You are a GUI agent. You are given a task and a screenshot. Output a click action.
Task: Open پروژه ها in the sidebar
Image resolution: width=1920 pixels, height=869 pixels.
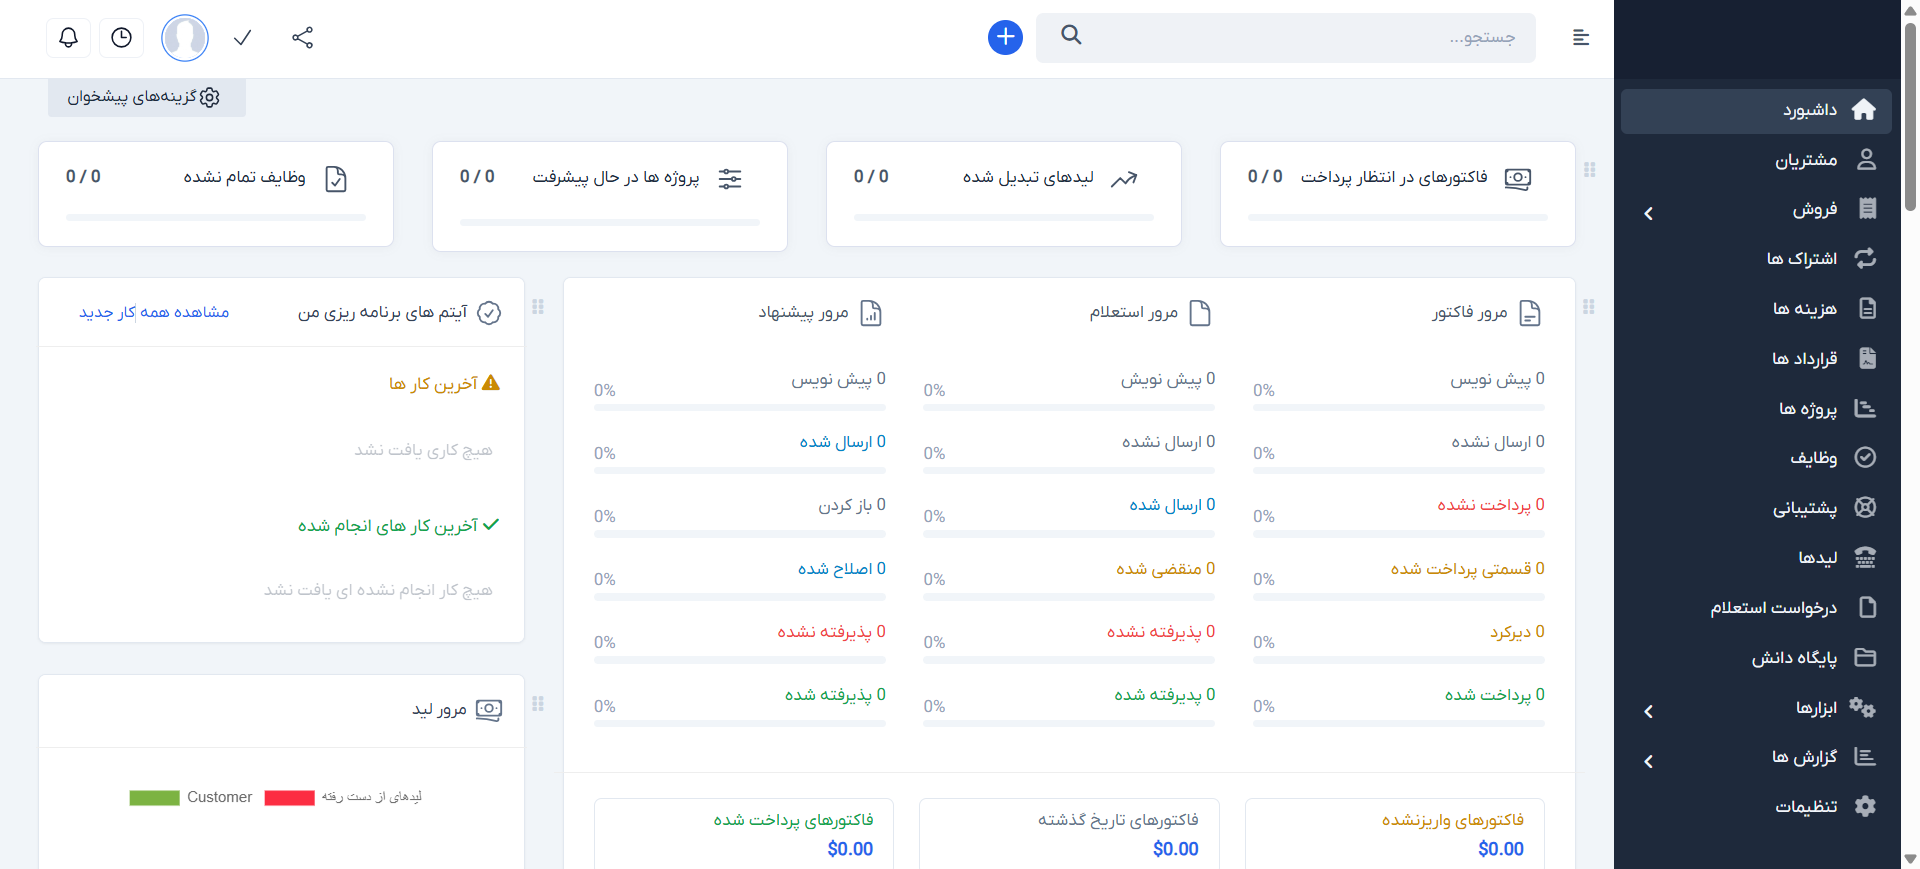click(1807, 409)
